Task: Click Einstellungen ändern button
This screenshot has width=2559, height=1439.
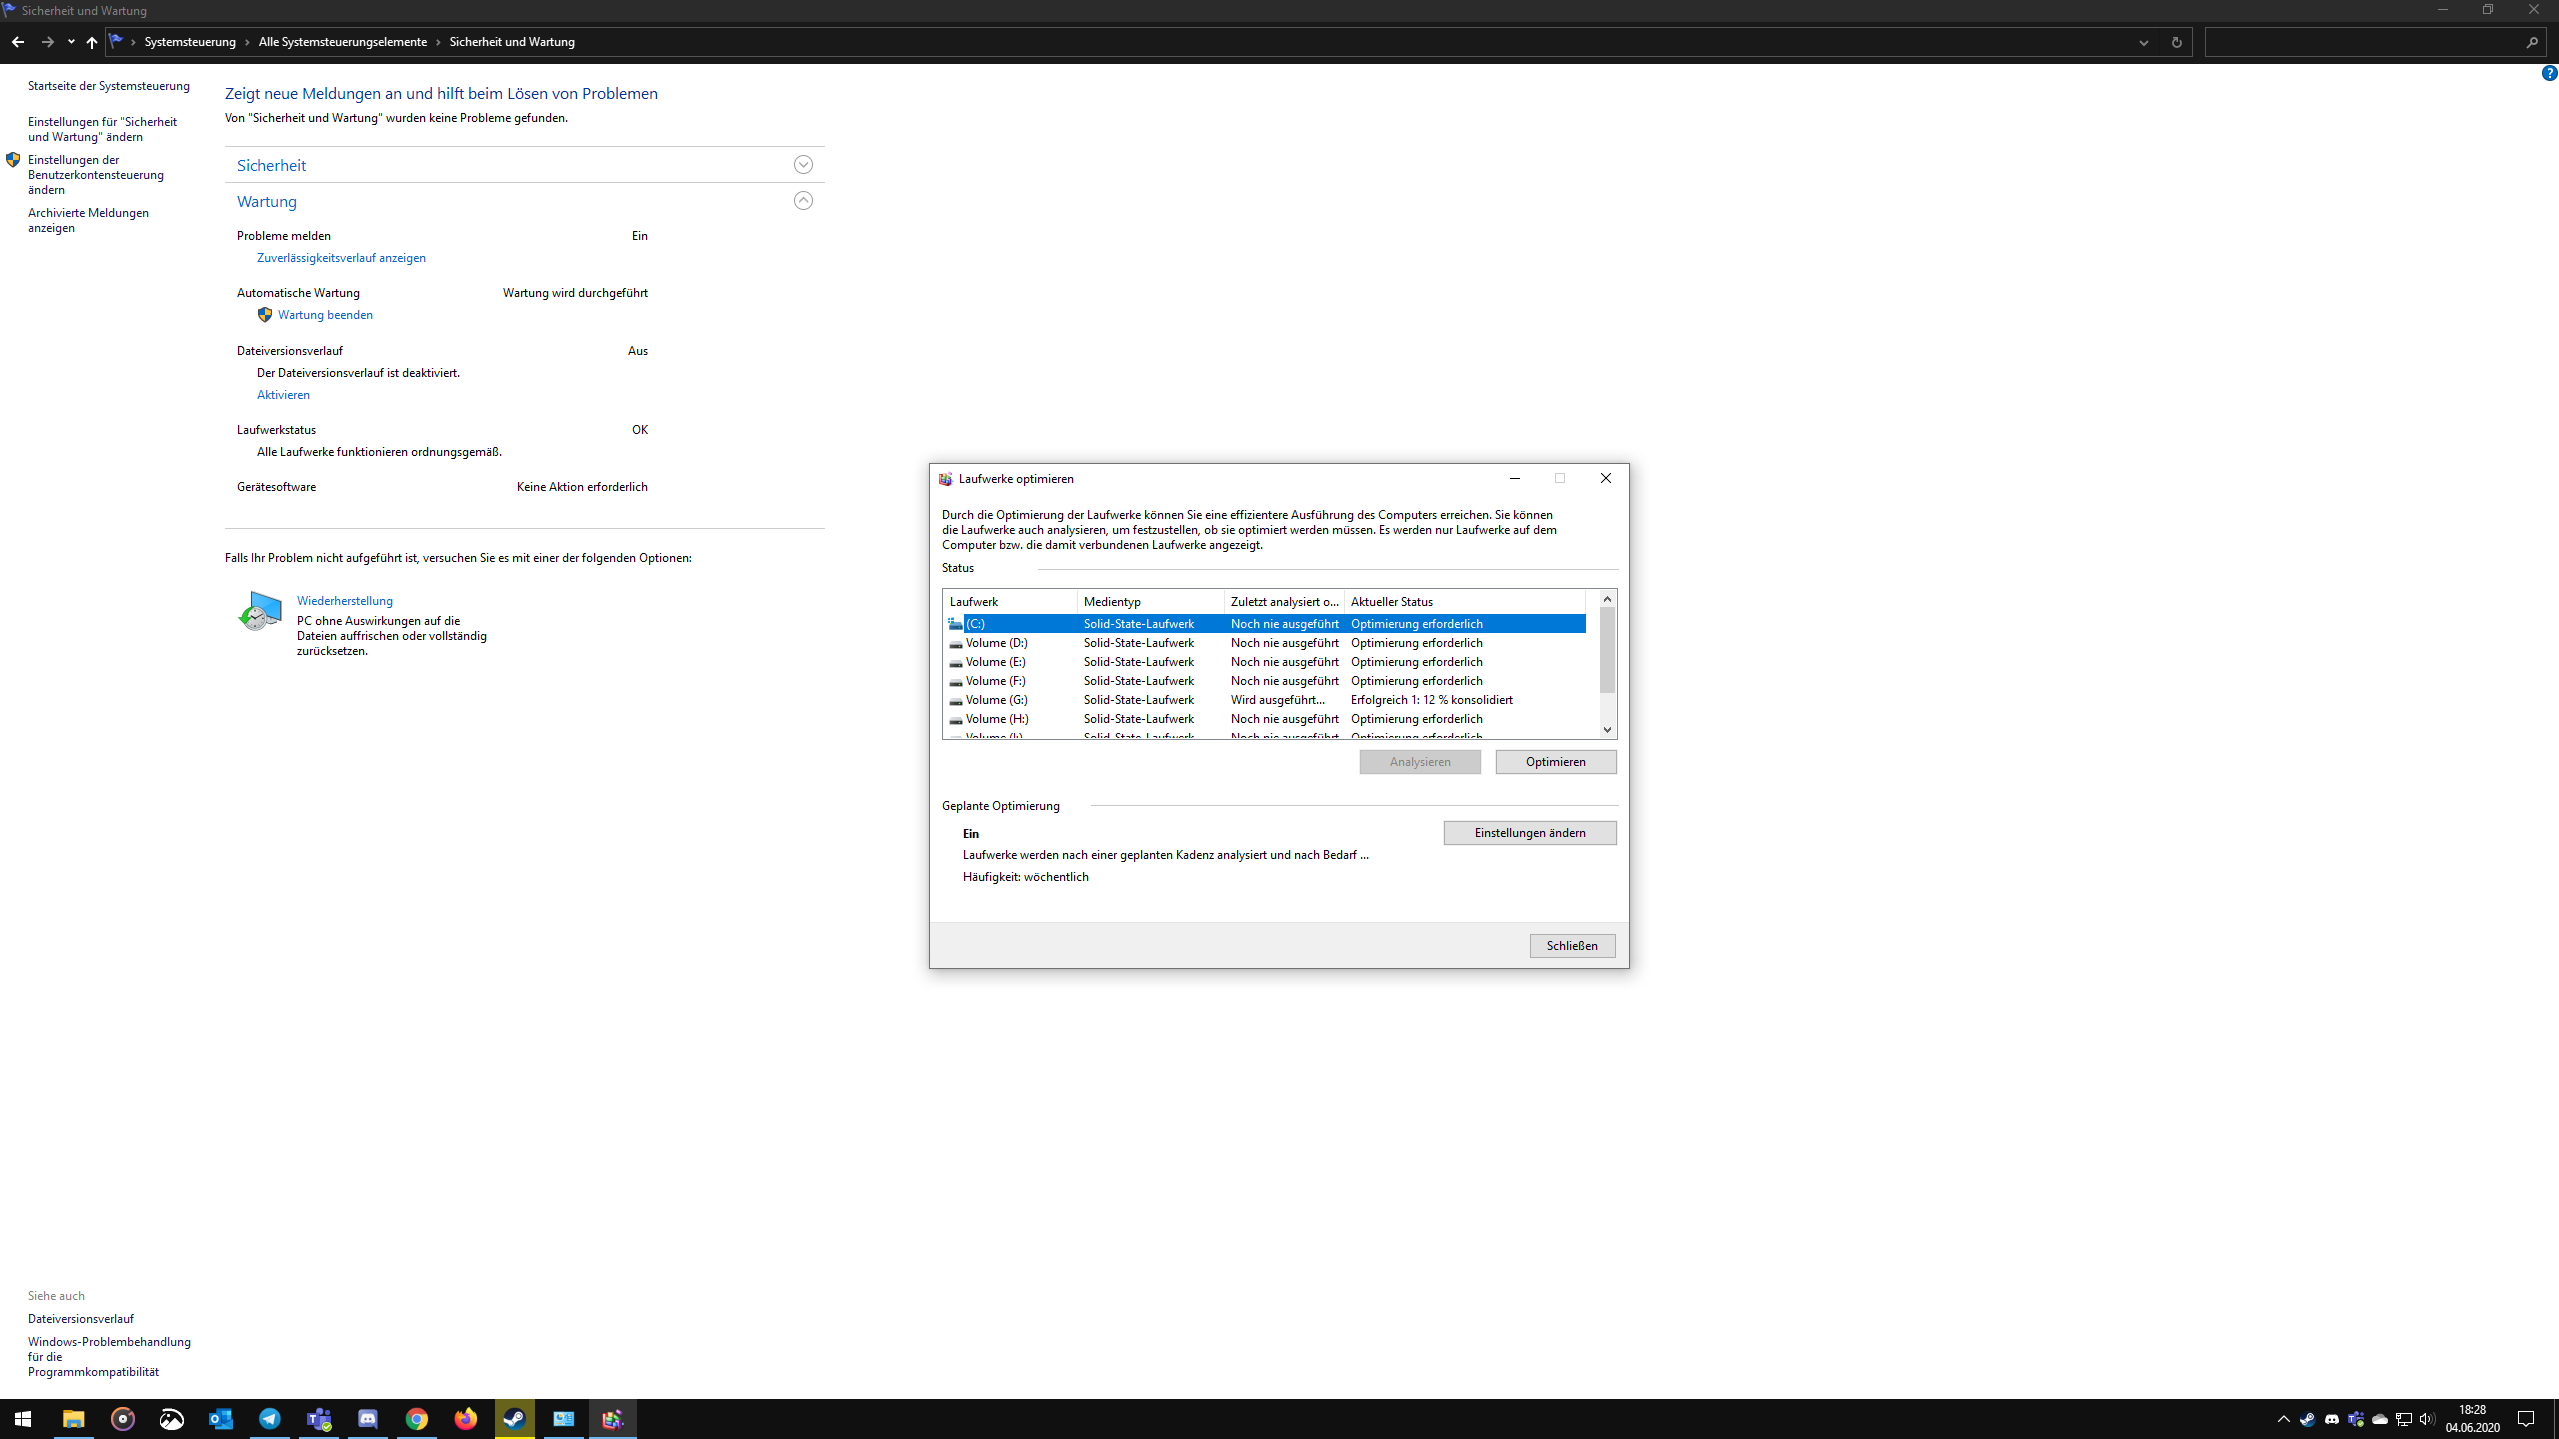Action: point(1529,833)
